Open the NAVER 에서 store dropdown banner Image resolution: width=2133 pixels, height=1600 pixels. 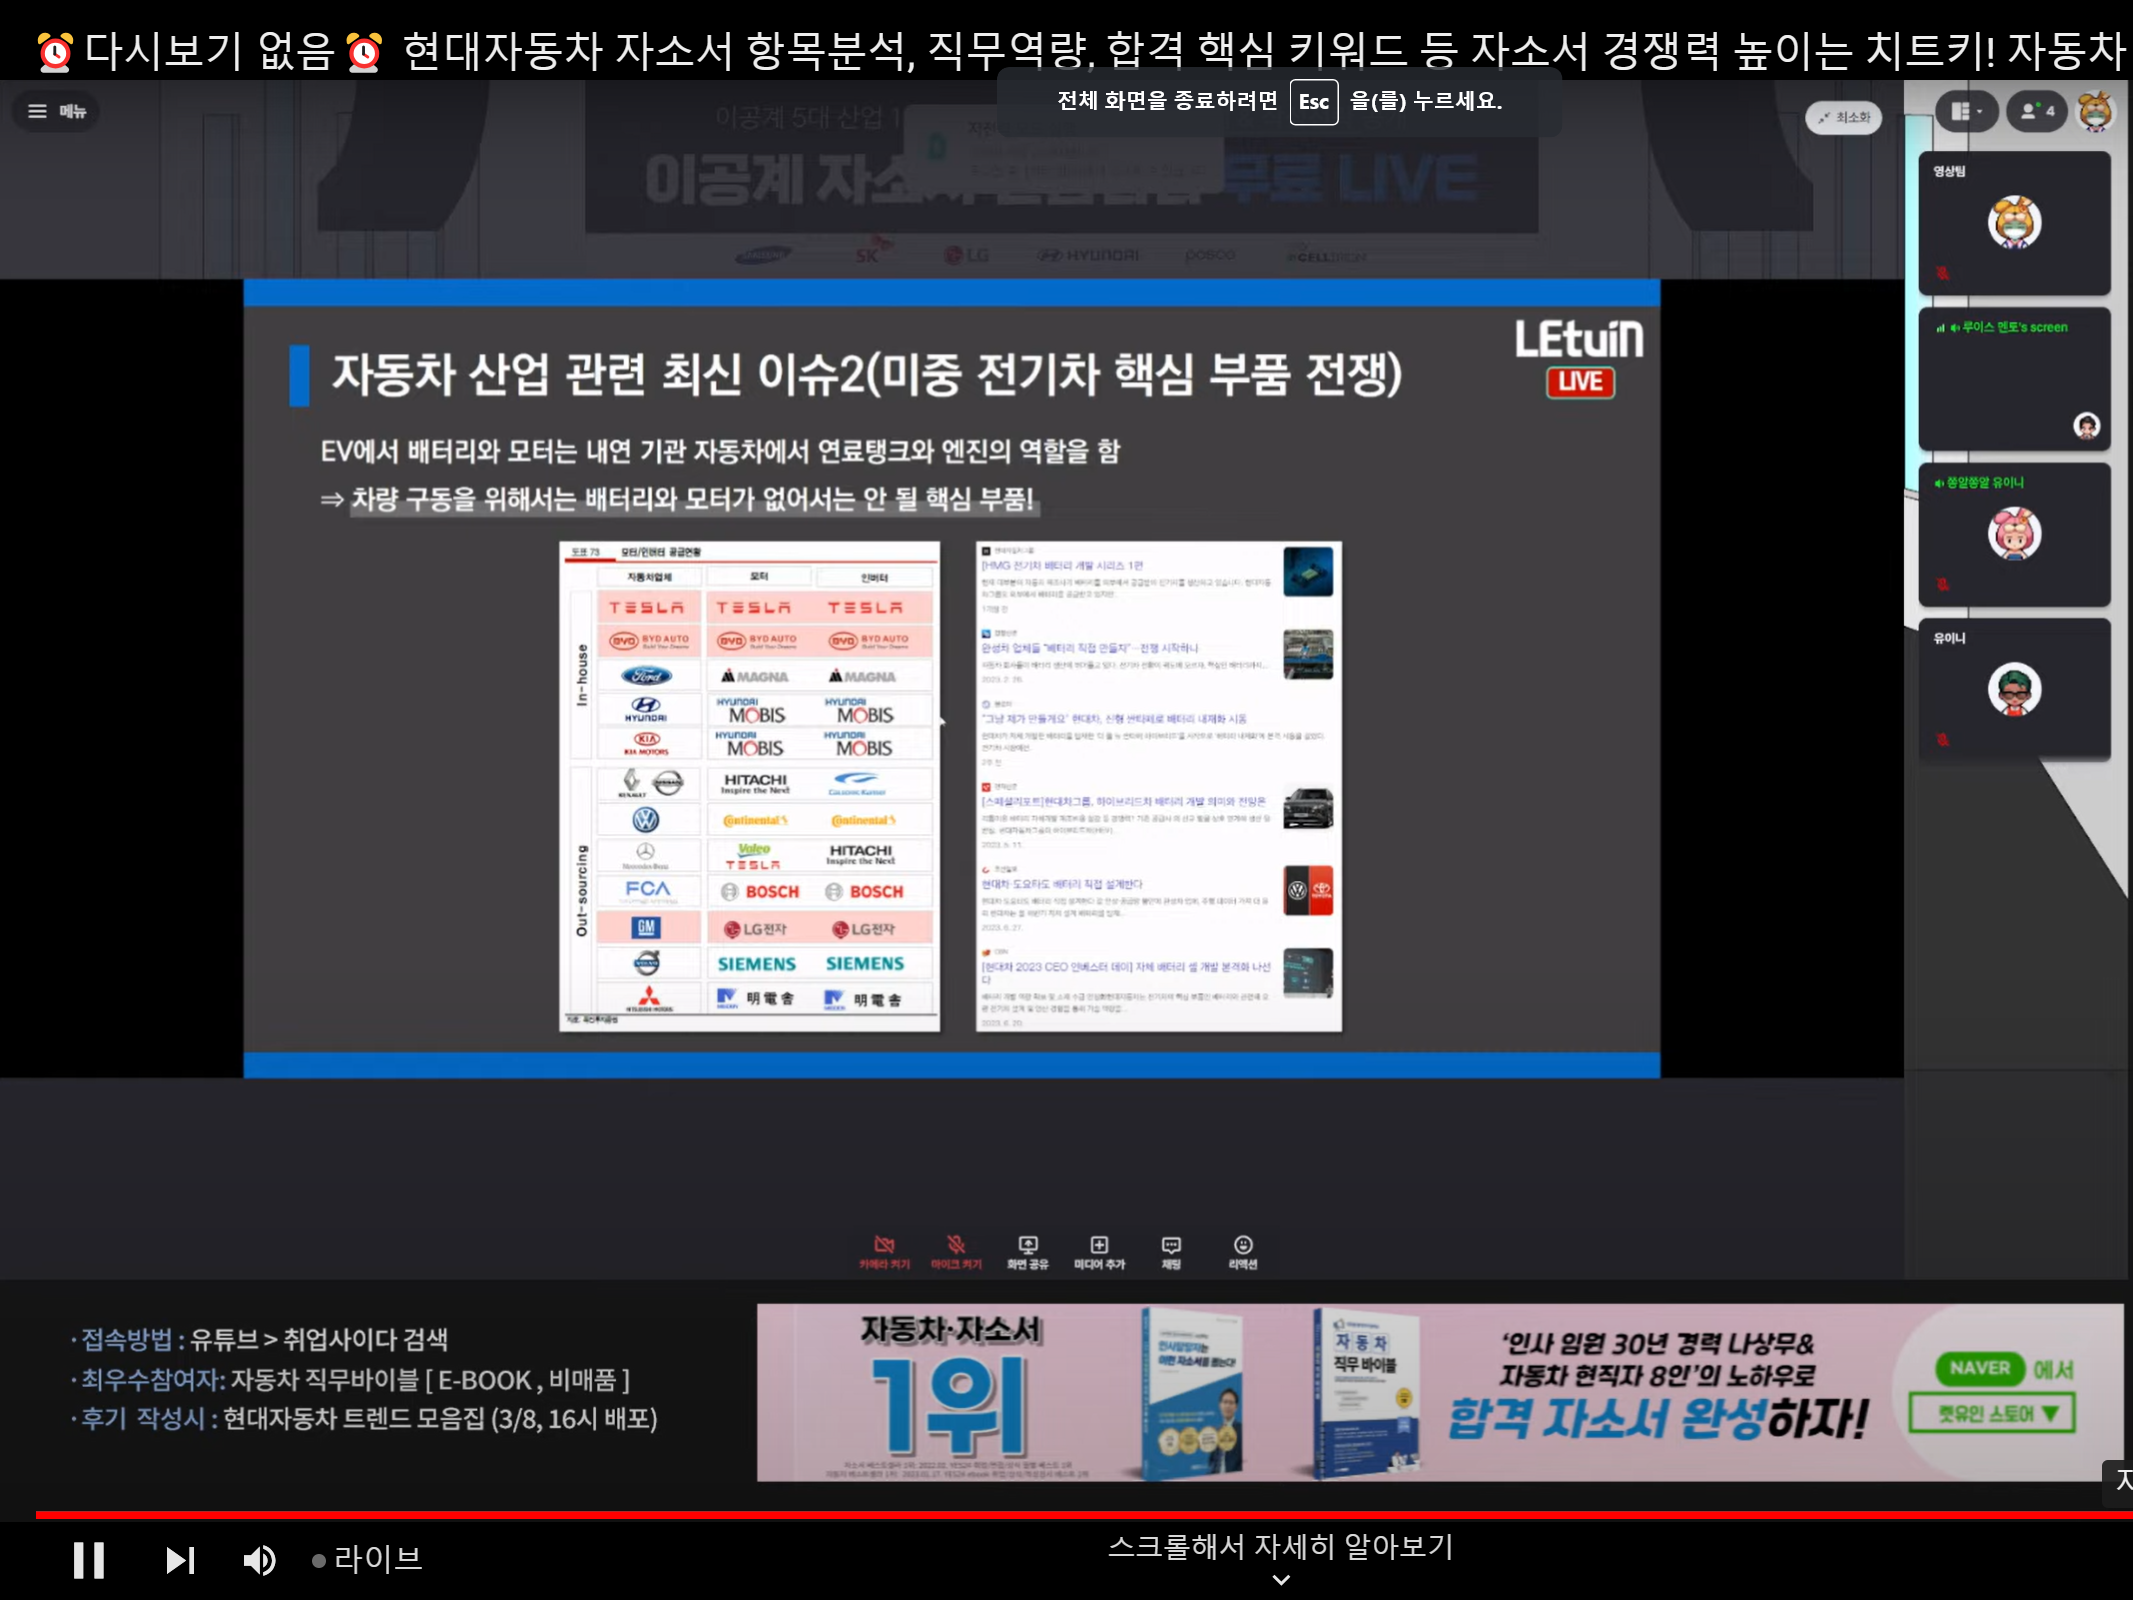[1992, 1413]
